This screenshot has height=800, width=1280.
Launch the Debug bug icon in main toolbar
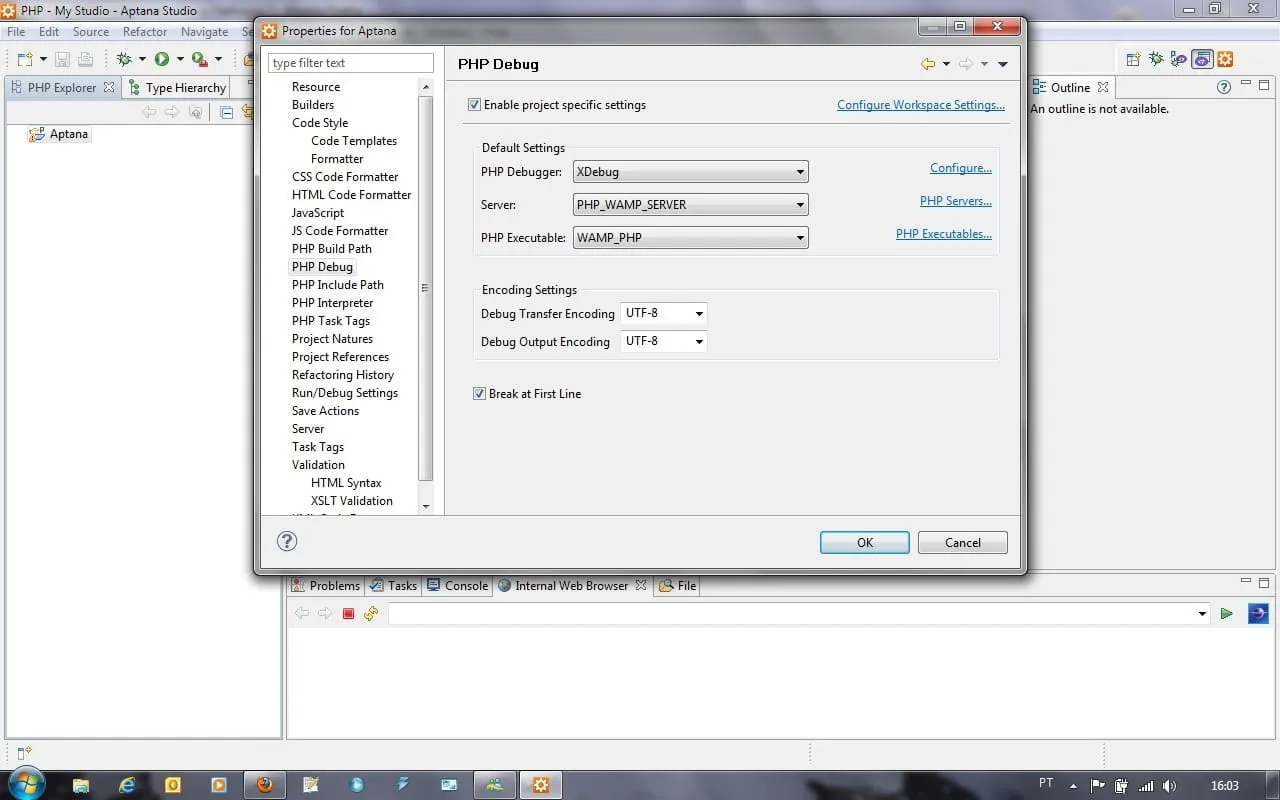click(124, 60)
